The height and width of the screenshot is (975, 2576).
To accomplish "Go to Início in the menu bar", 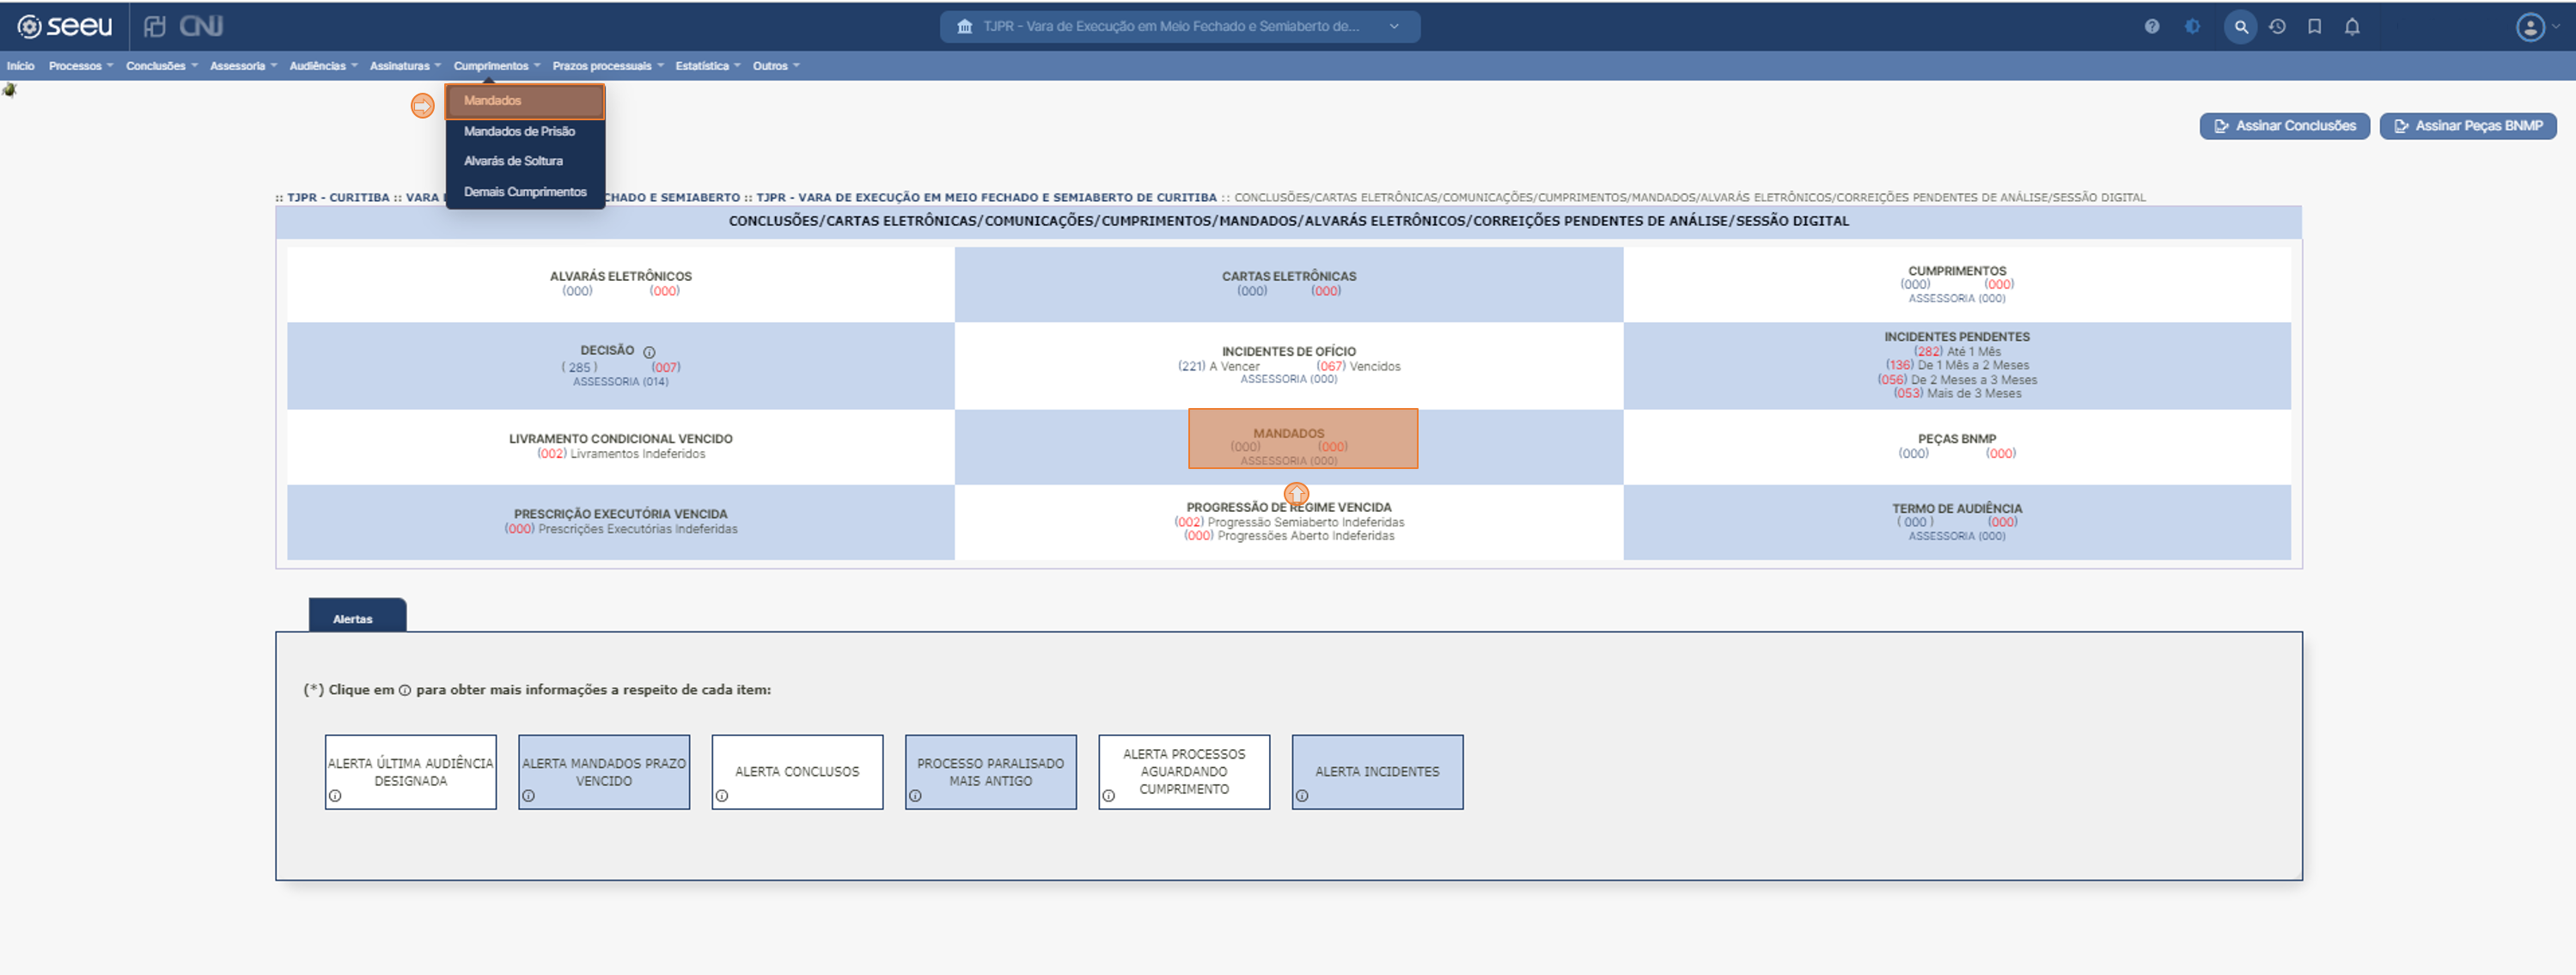I will coord(20,66).
